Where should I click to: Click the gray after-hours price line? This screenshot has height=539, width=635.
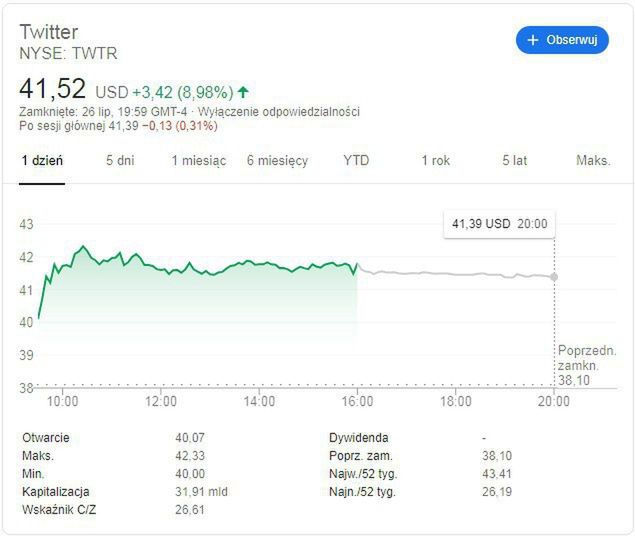pyautogui.click(x=450, y=274)
